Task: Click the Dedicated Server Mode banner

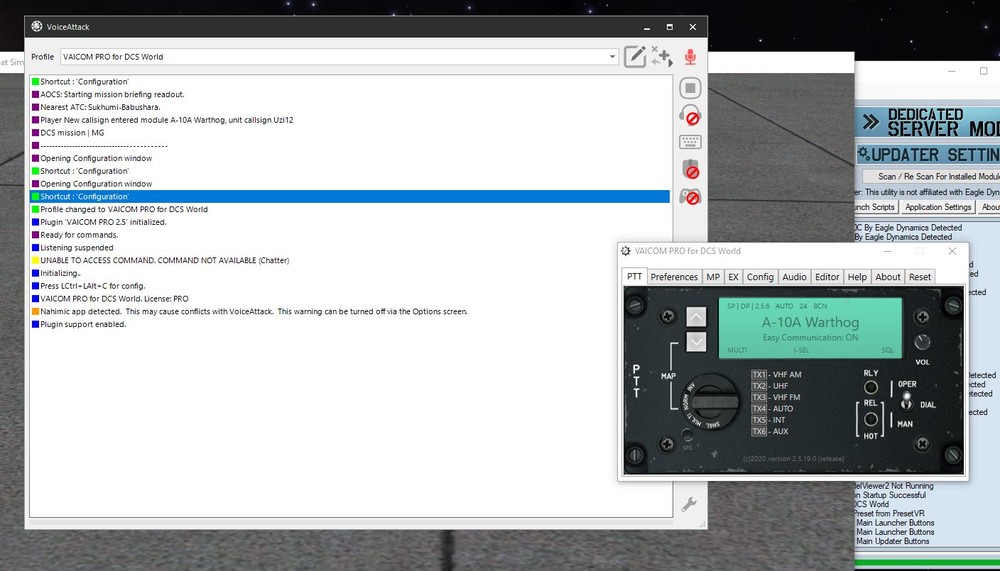Action: 928,122
